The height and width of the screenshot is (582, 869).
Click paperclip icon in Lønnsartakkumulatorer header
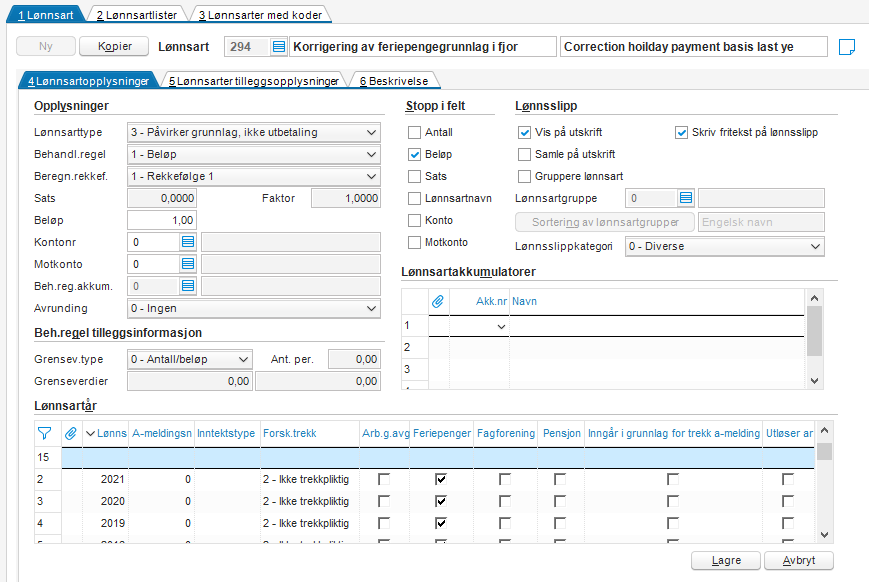pyautogui.click(x=438, y=302)
